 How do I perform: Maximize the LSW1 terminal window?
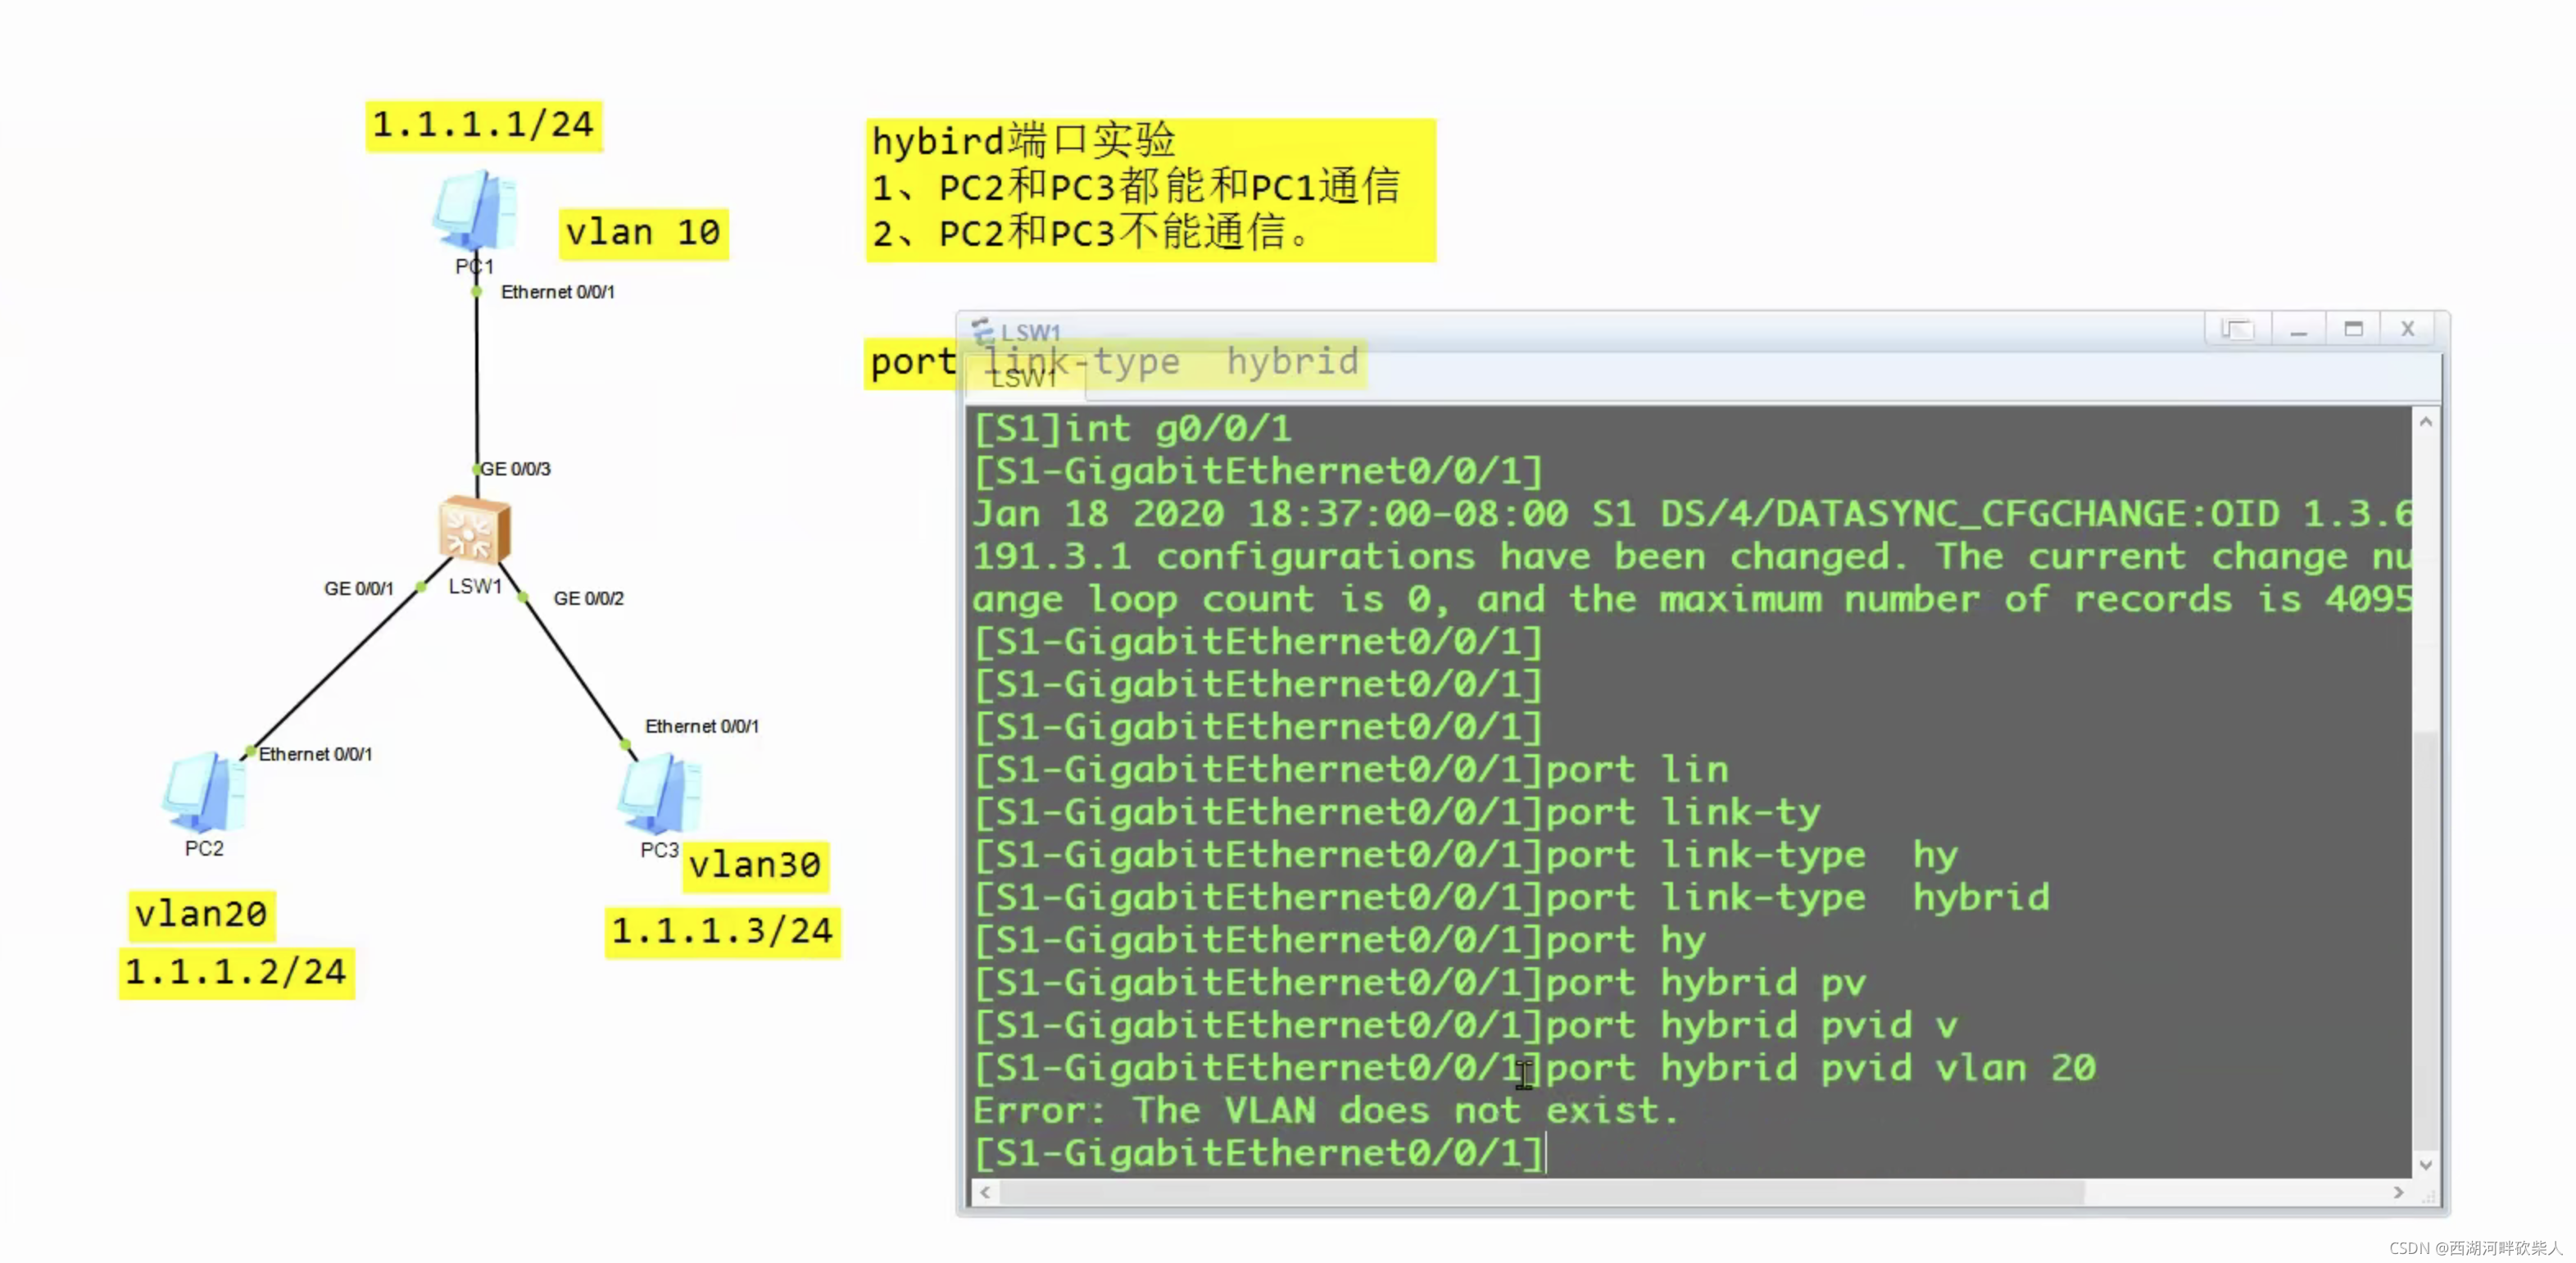[2353, 329]
